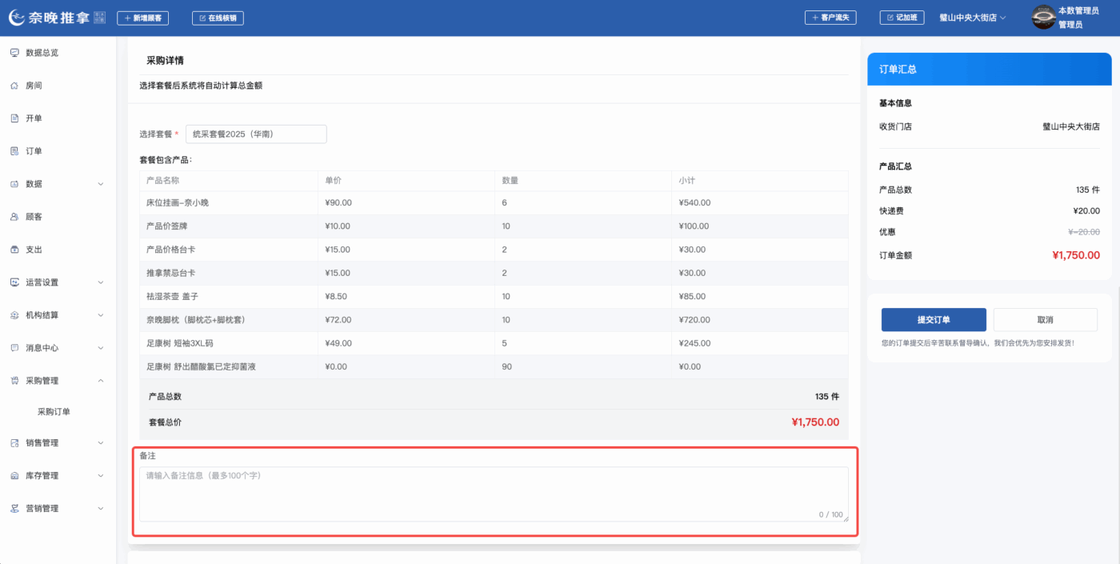The image size is (1120, 564).
Task: Click the 采购管理 shopping cart icon
Action: [x=14, y=381]
